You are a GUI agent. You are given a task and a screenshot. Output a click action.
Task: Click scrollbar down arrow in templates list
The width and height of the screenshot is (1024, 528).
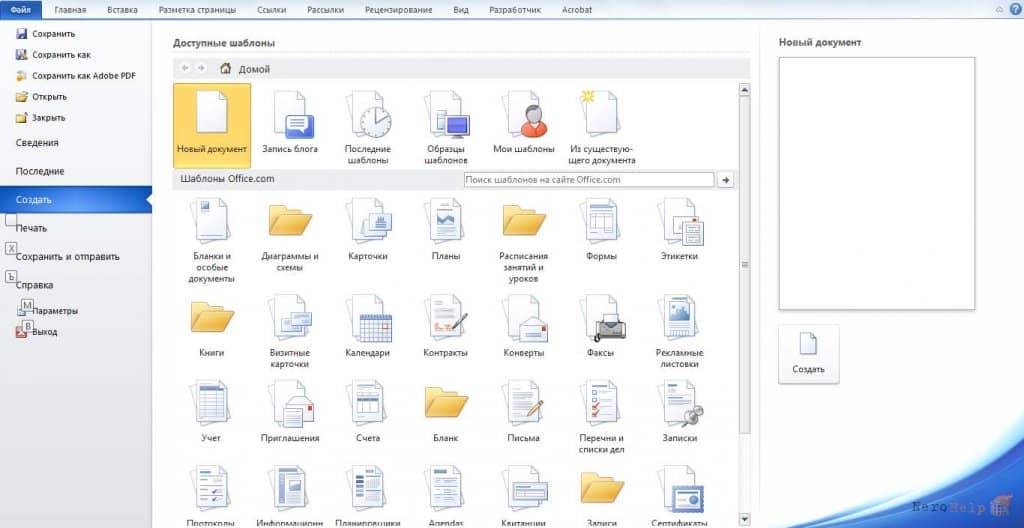744,520
